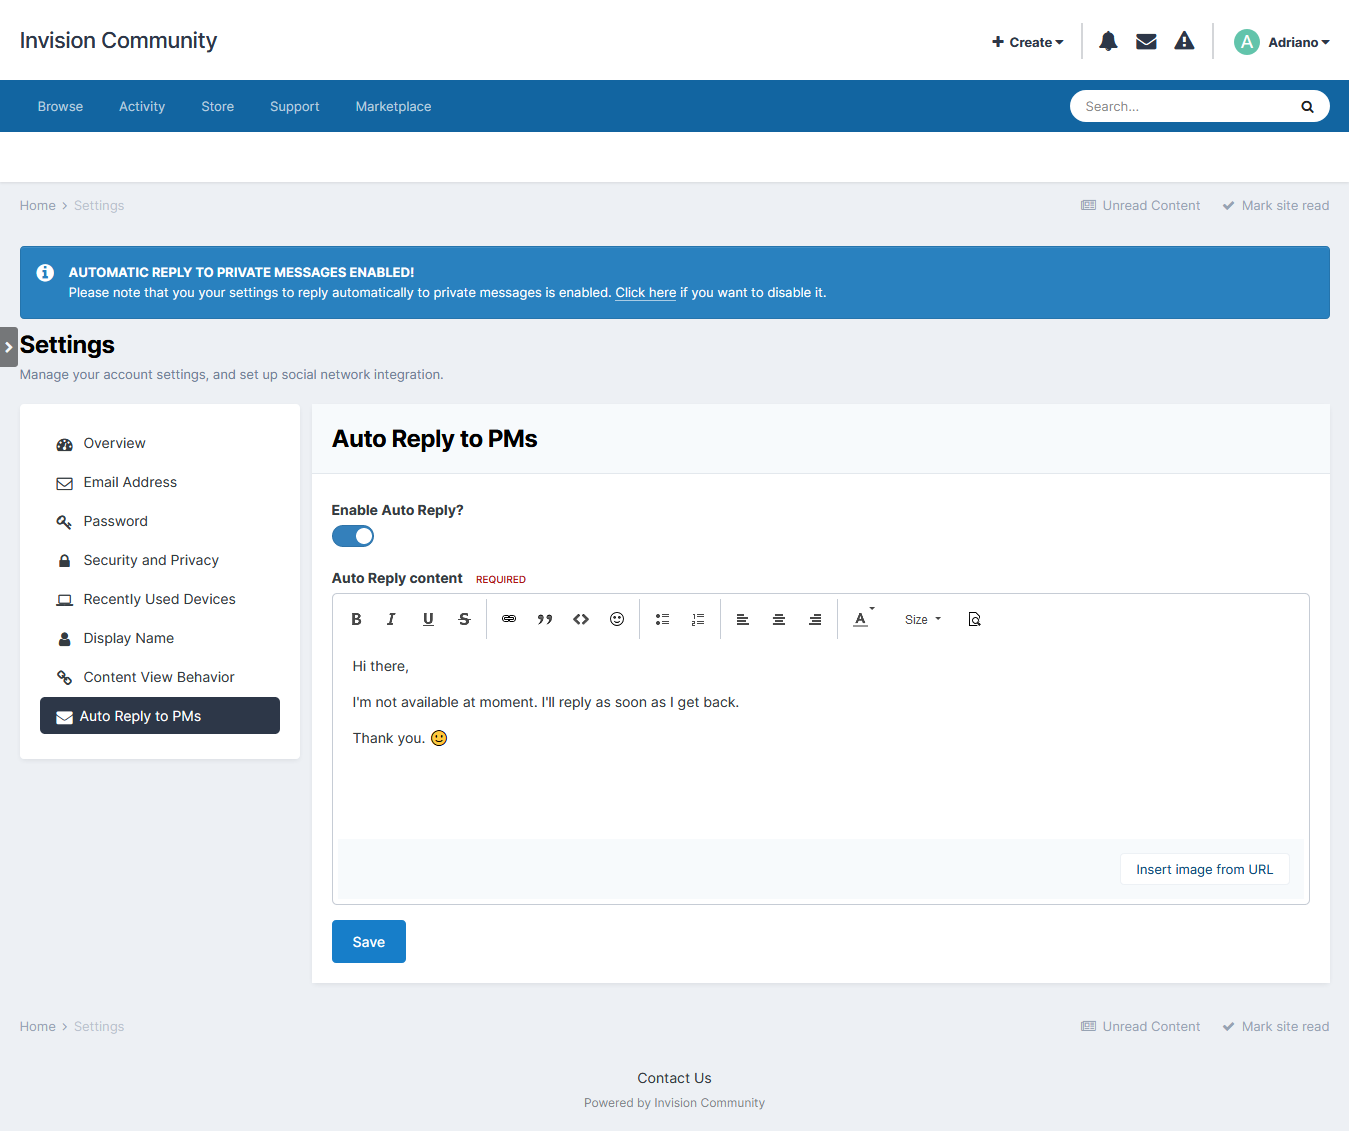The width and height of the screenshot is (1349, 1131).
Task: Center-align the reply text
Action: pos(779,619)
